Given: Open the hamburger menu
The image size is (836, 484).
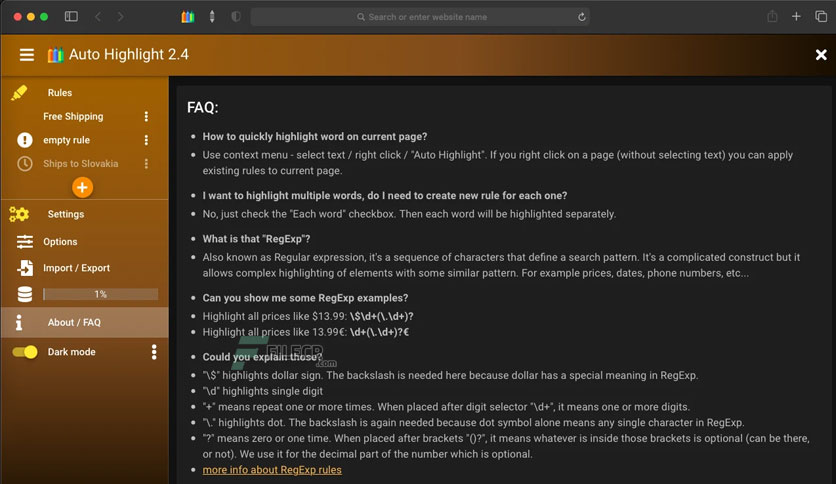Looking at the screenshot, I should tap(27, 55).
